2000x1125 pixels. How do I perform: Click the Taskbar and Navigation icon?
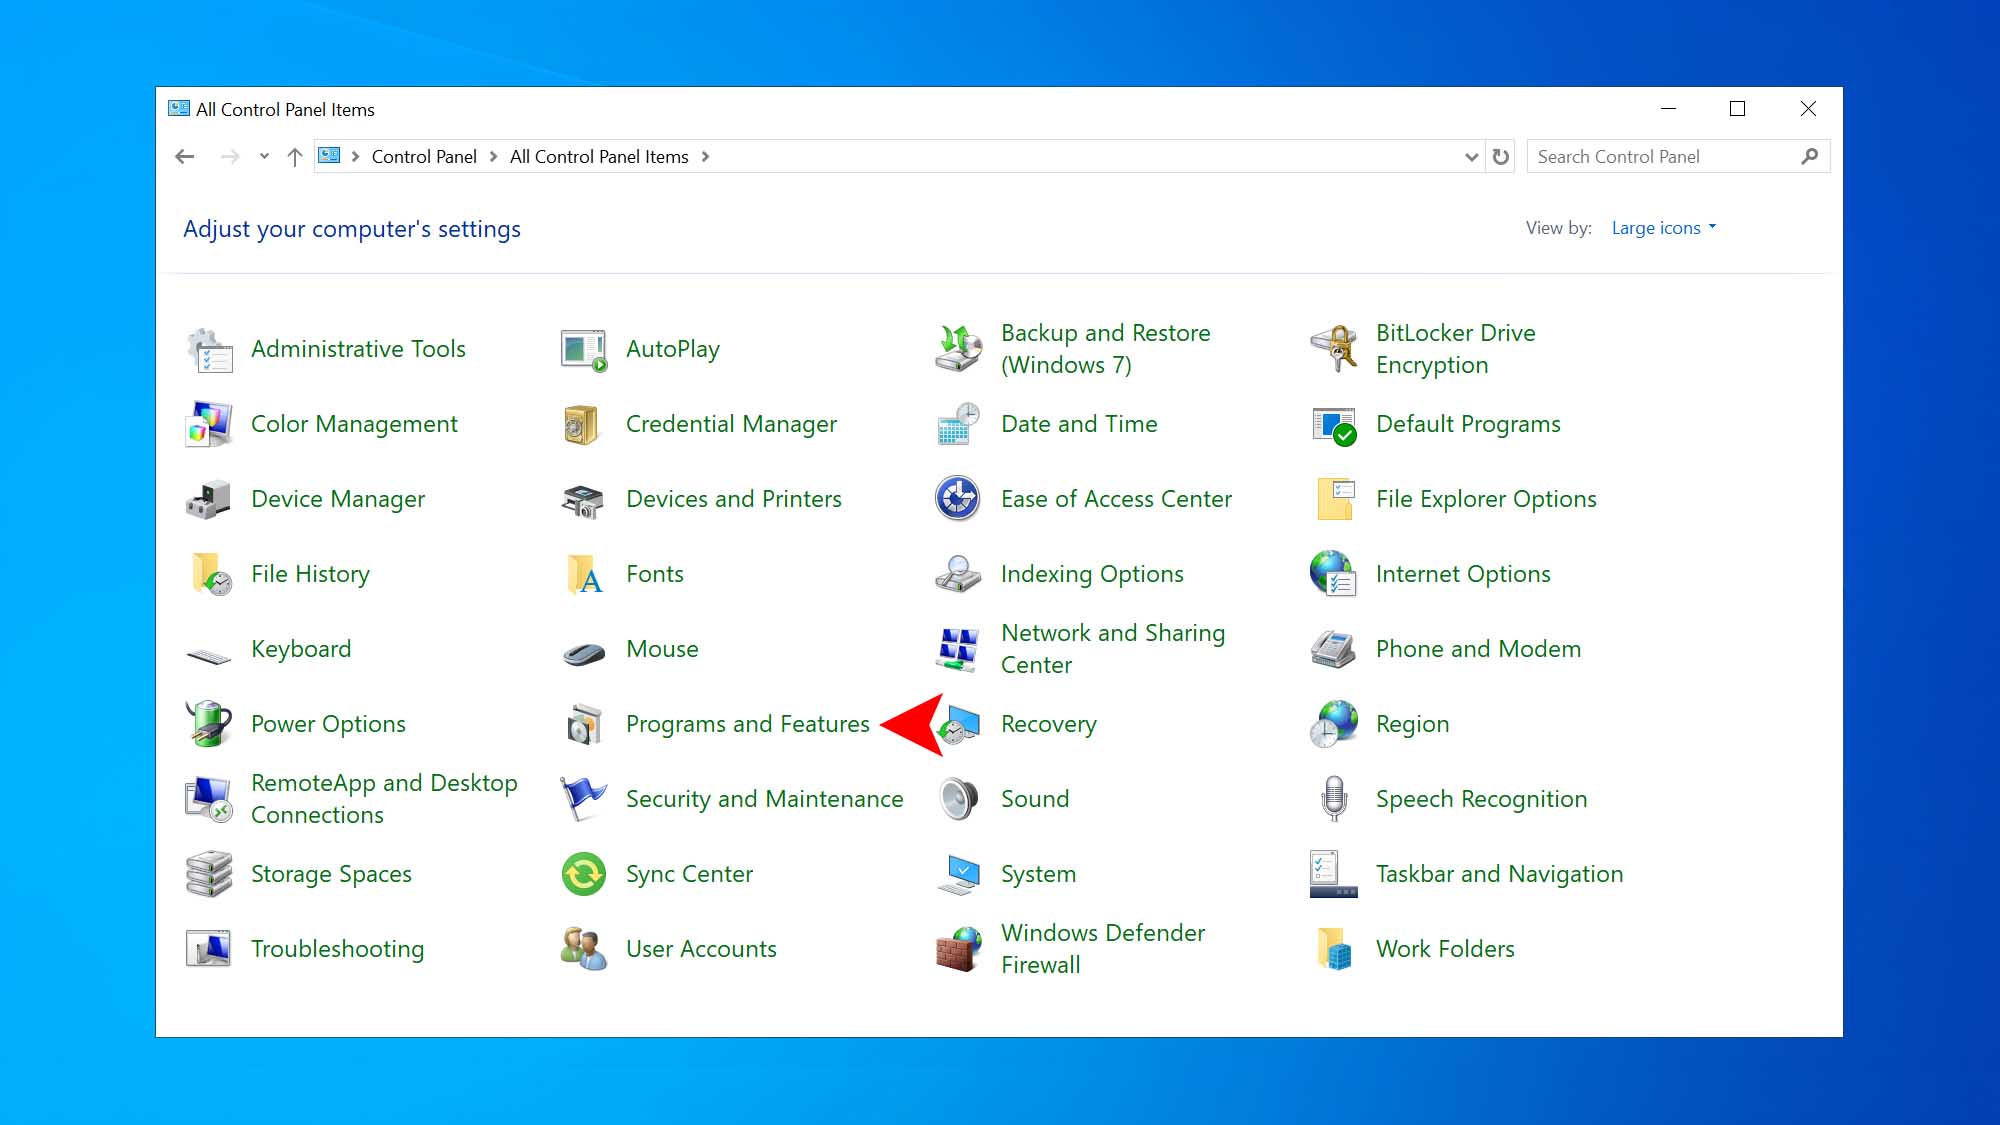[x=1334, y=874]
